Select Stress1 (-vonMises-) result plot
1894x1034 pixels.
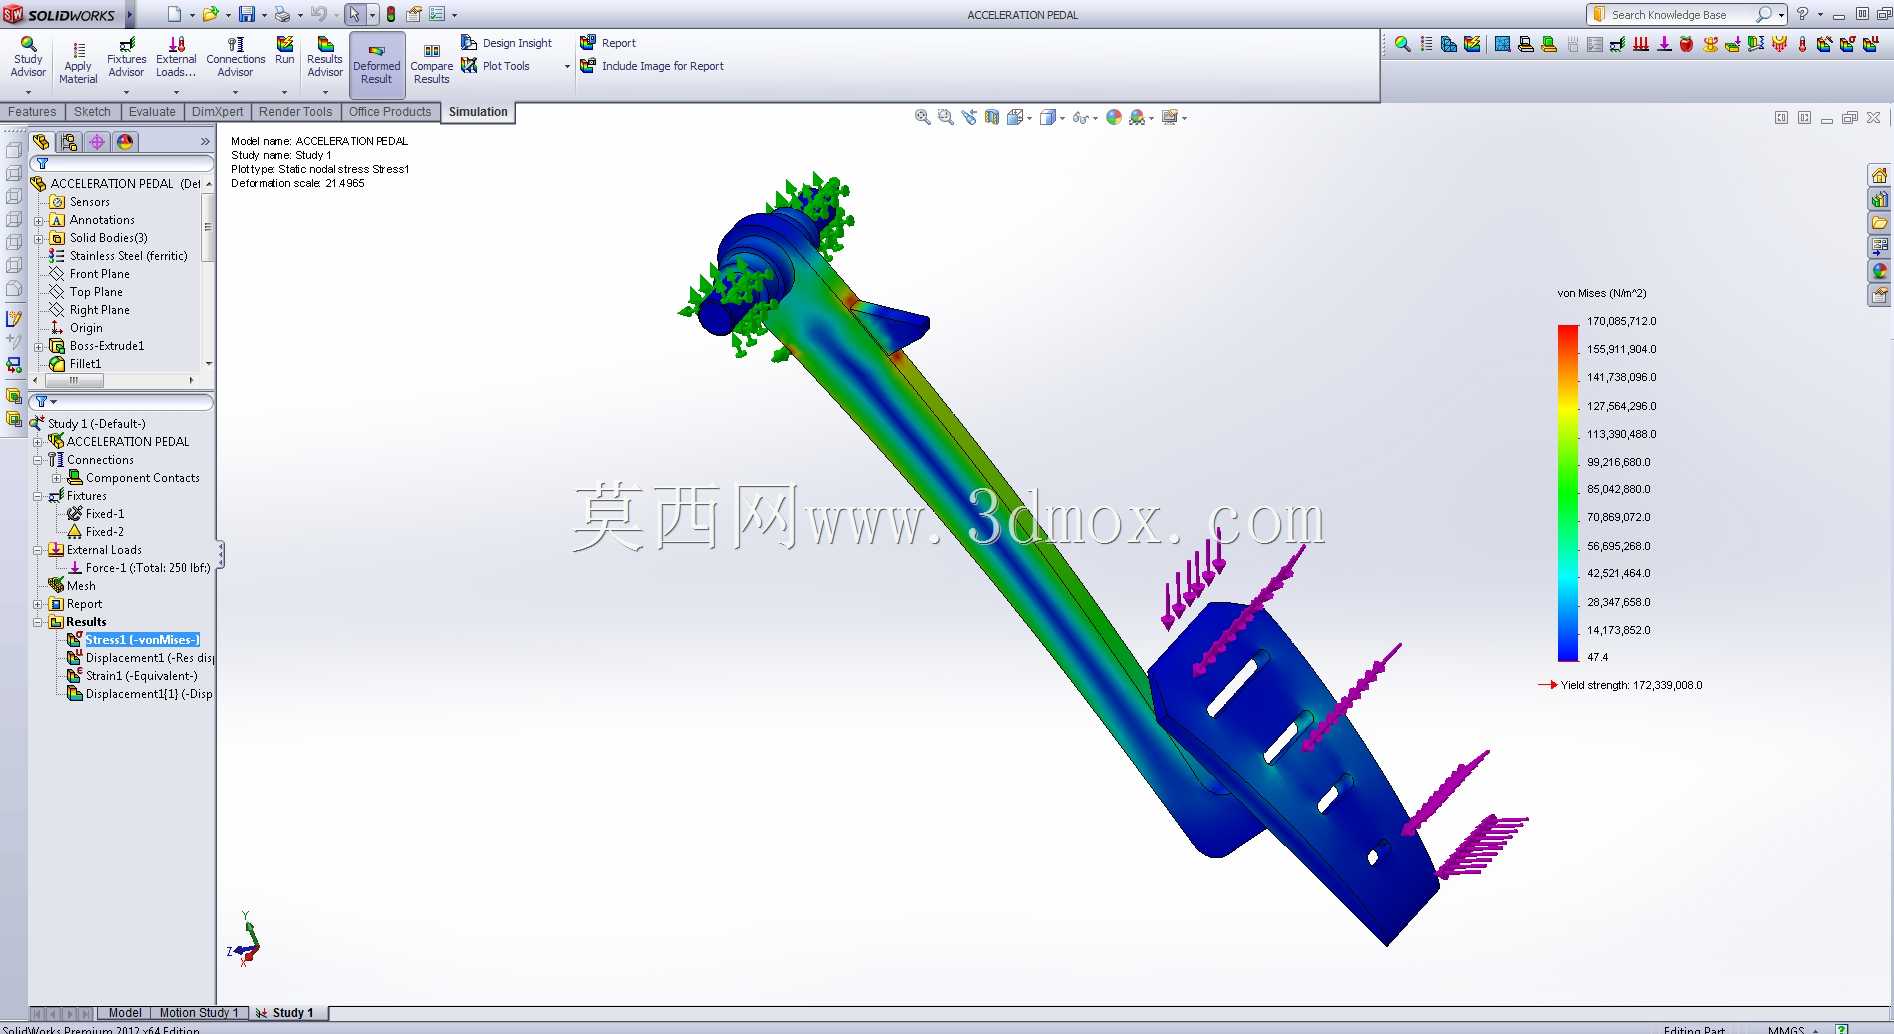pos(133,640)
